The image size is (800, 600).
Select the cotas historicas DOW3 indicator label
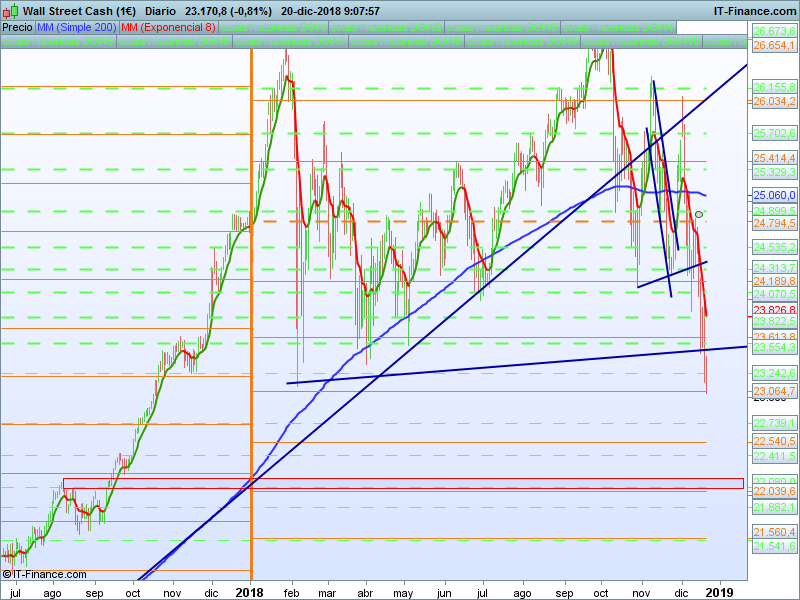click(x=502, y=27)
